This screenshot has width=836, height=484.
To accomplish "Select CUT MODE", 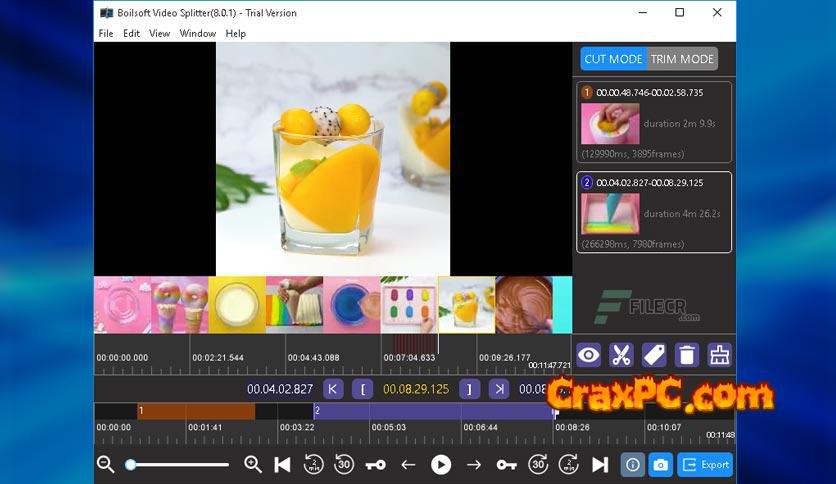I will point(614,59).
